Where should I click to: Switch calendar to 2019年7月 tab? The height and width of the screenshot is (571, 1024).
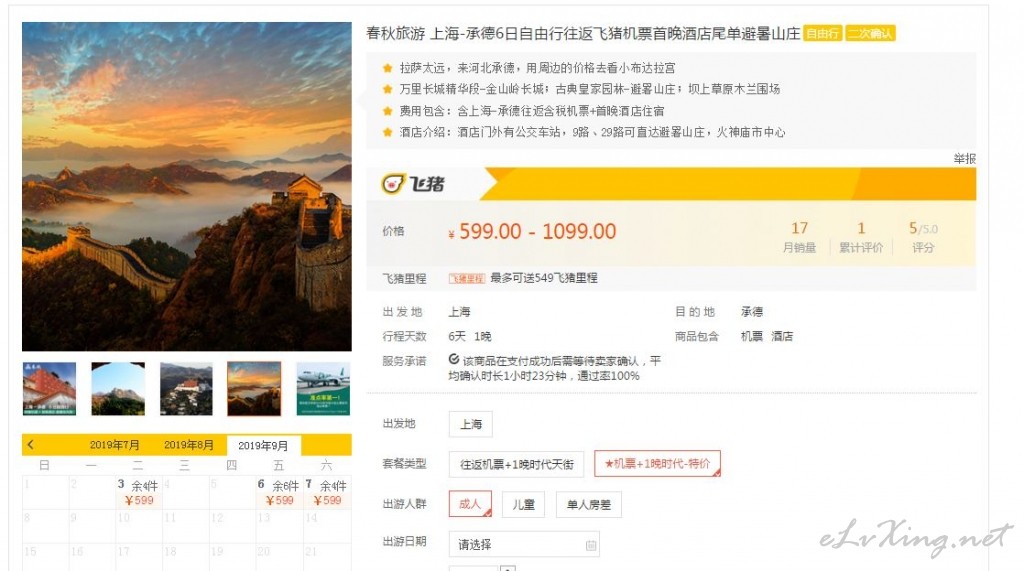click(x=115, y=445)
